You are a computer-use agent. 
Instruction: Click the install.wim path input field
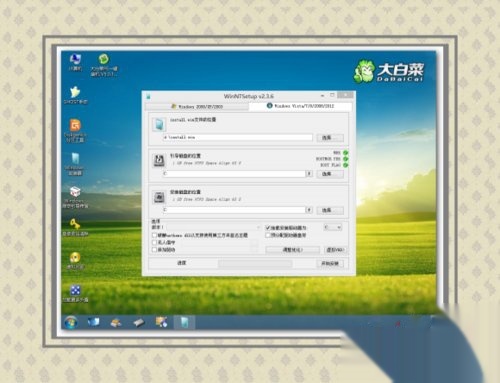click(x=238, y=137)
